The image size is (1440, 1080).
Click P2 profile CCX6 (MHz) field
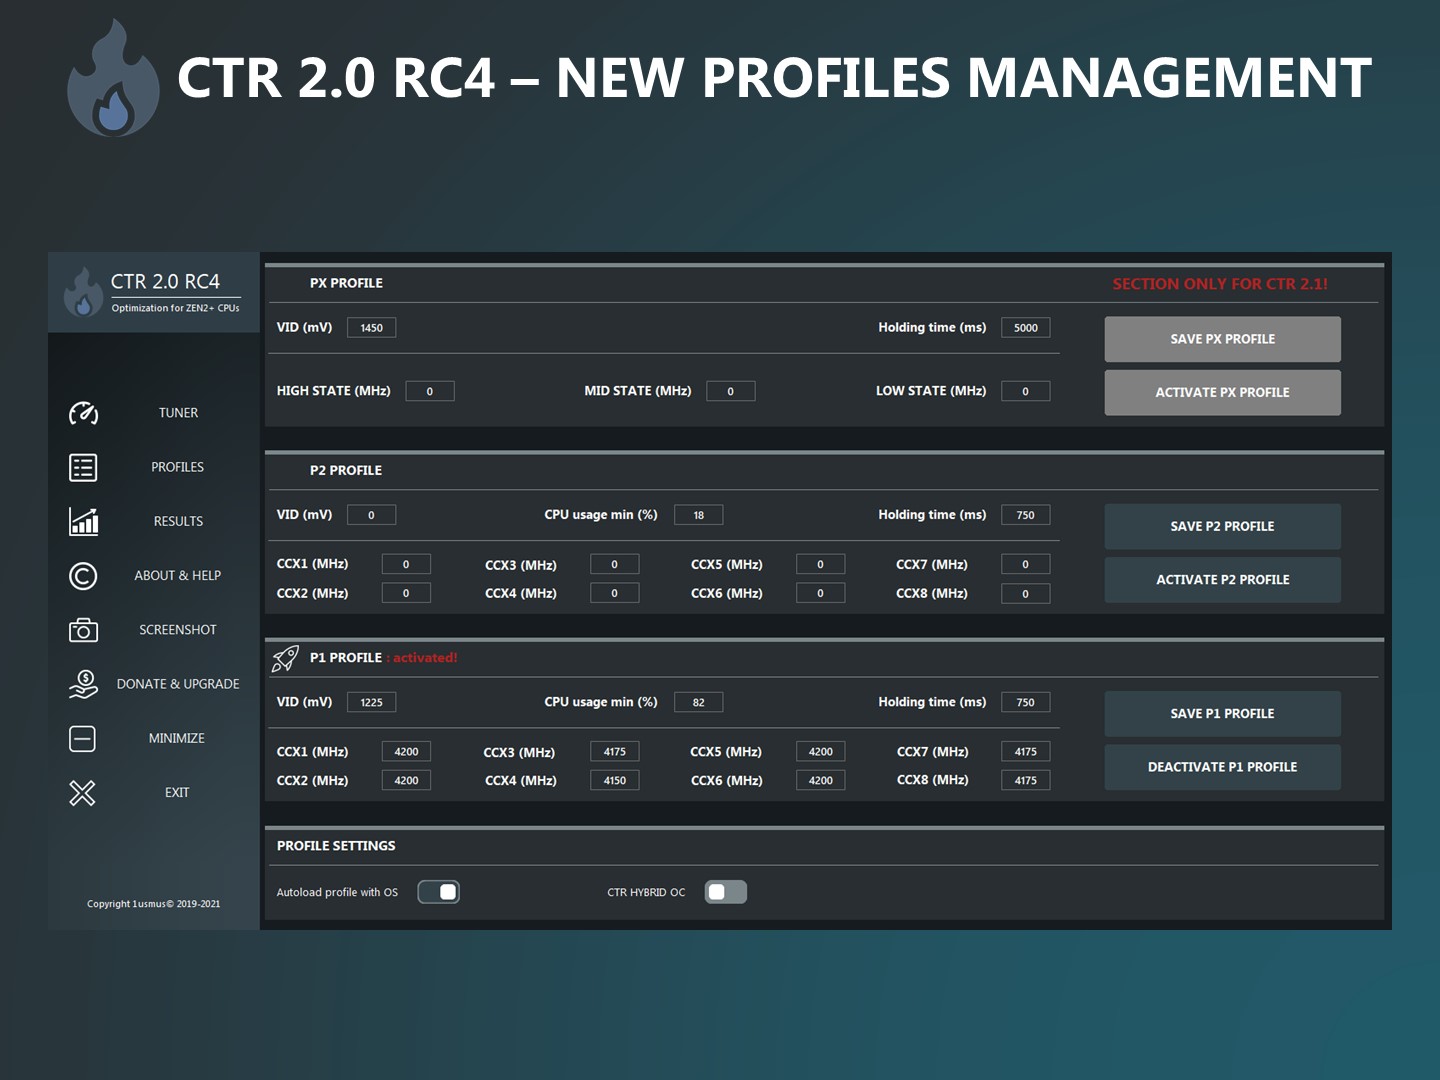[x=820, y=593]
